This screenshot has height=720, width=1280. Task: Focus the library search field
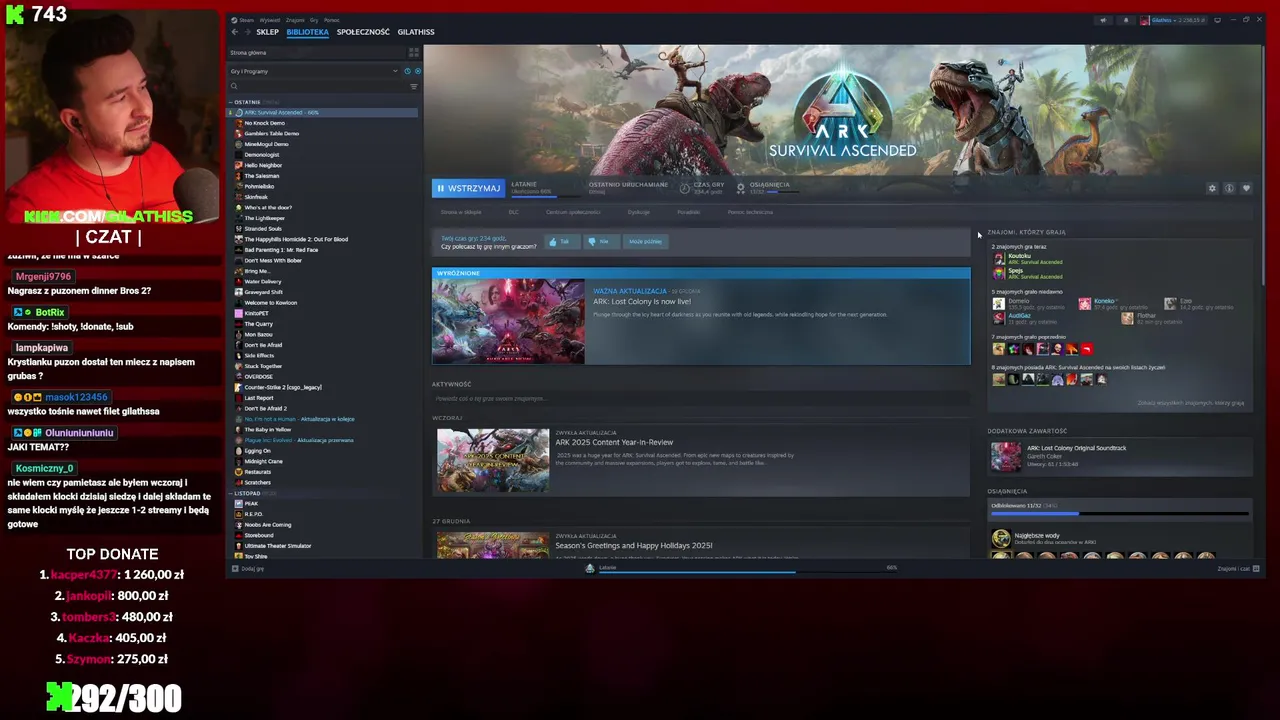pyautogui.click(x=317, y=86)
